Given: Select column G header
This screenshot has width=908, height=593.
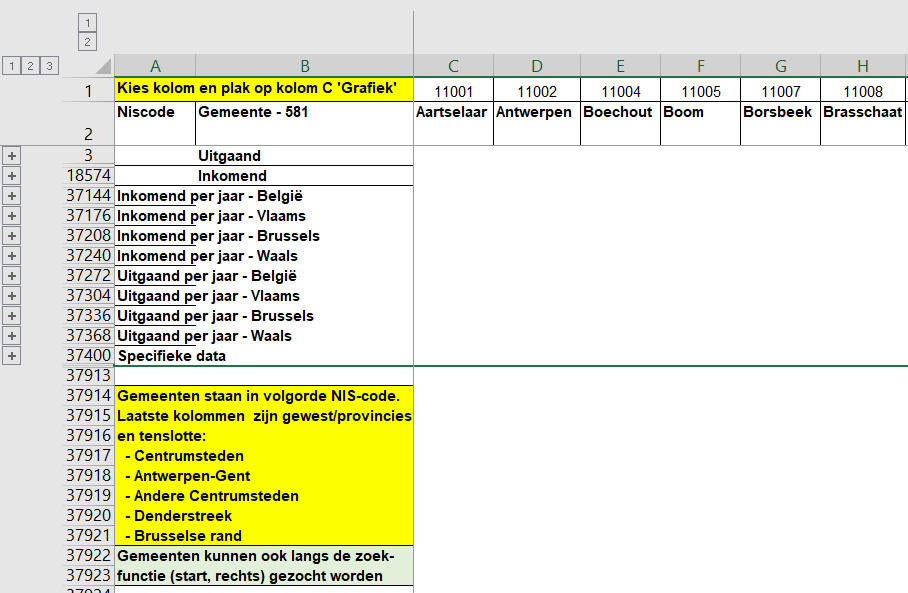Looking at the screenshot, I should click(x=781, y=66).
